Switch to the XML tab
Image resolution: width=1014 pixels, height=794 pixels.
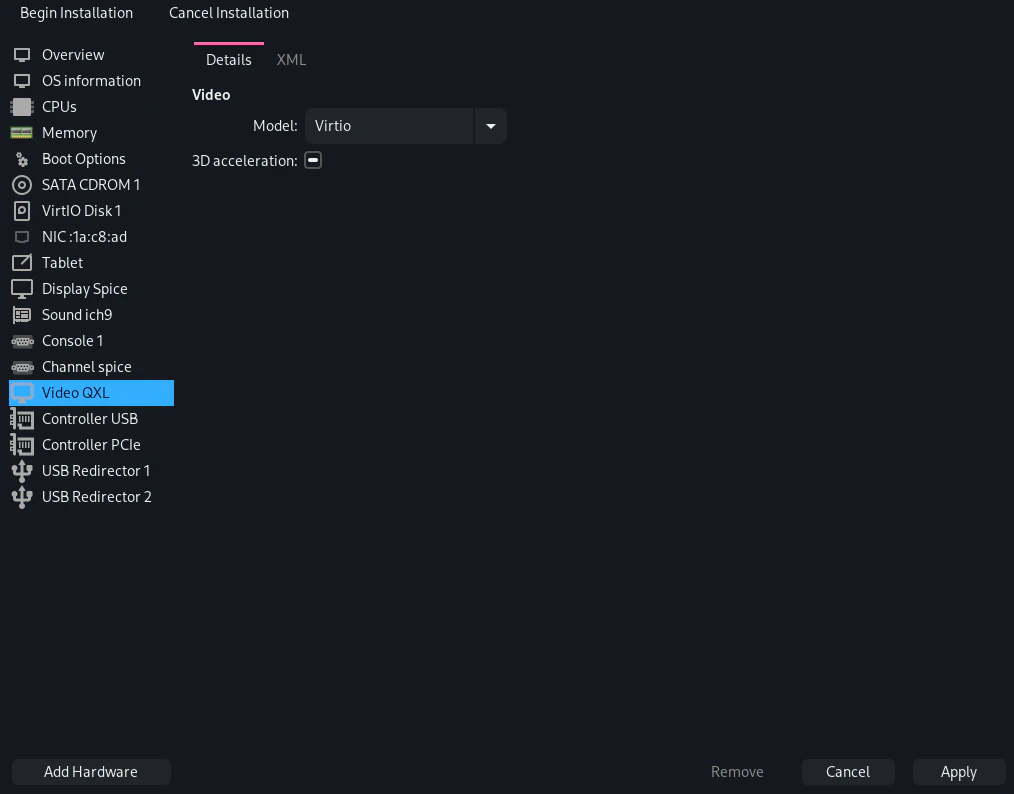[291, 60]
